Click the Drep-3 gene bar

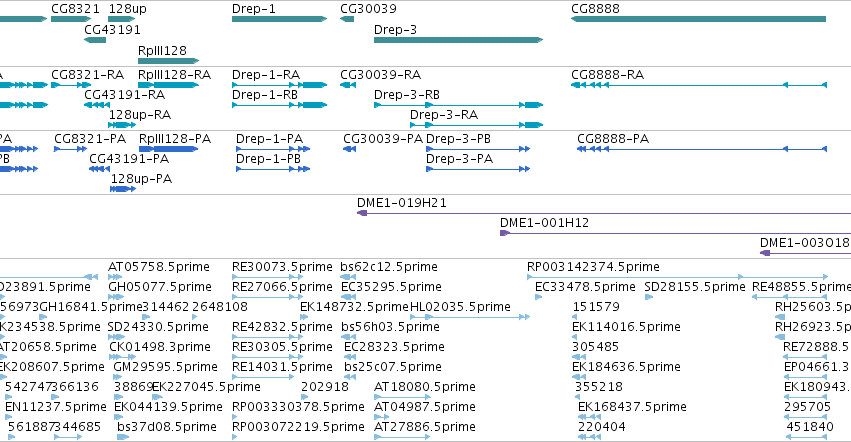point(459,40)
